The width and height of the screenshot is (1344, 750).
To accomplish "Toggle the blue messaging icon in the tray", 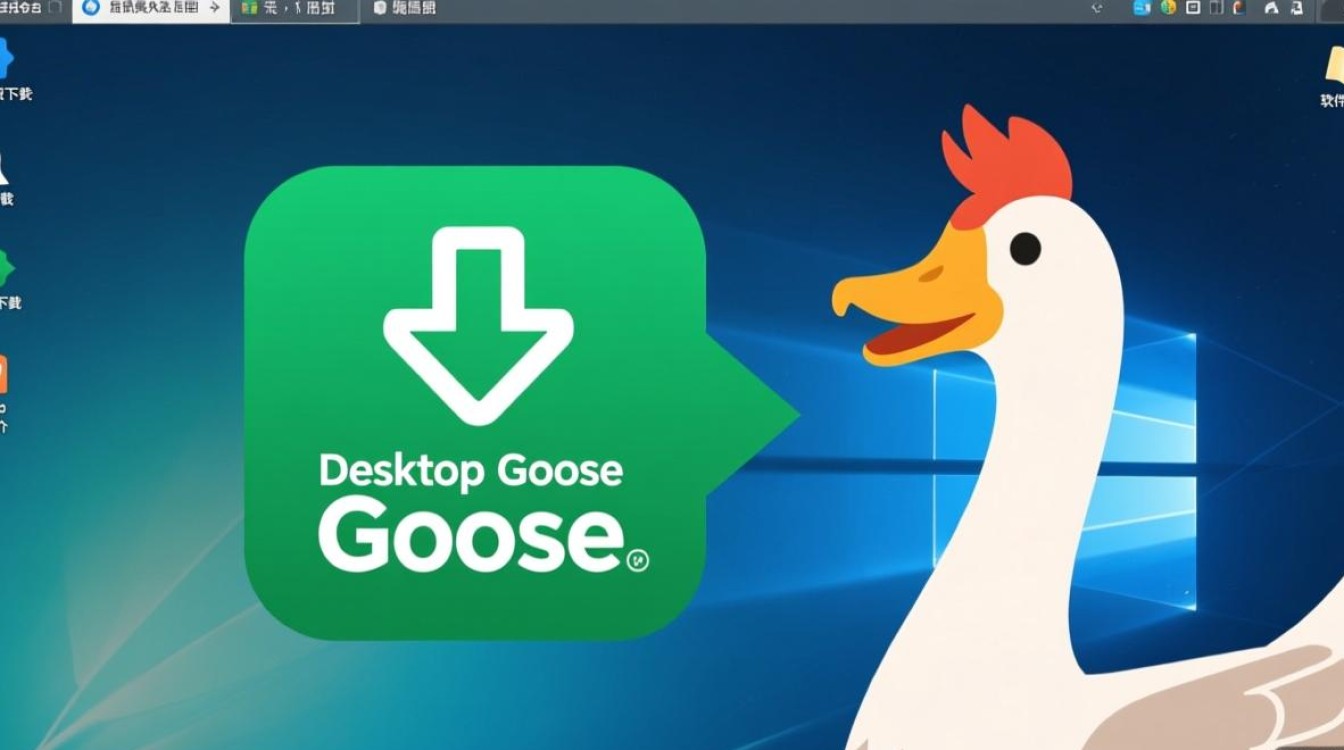I will point(1143,9).
